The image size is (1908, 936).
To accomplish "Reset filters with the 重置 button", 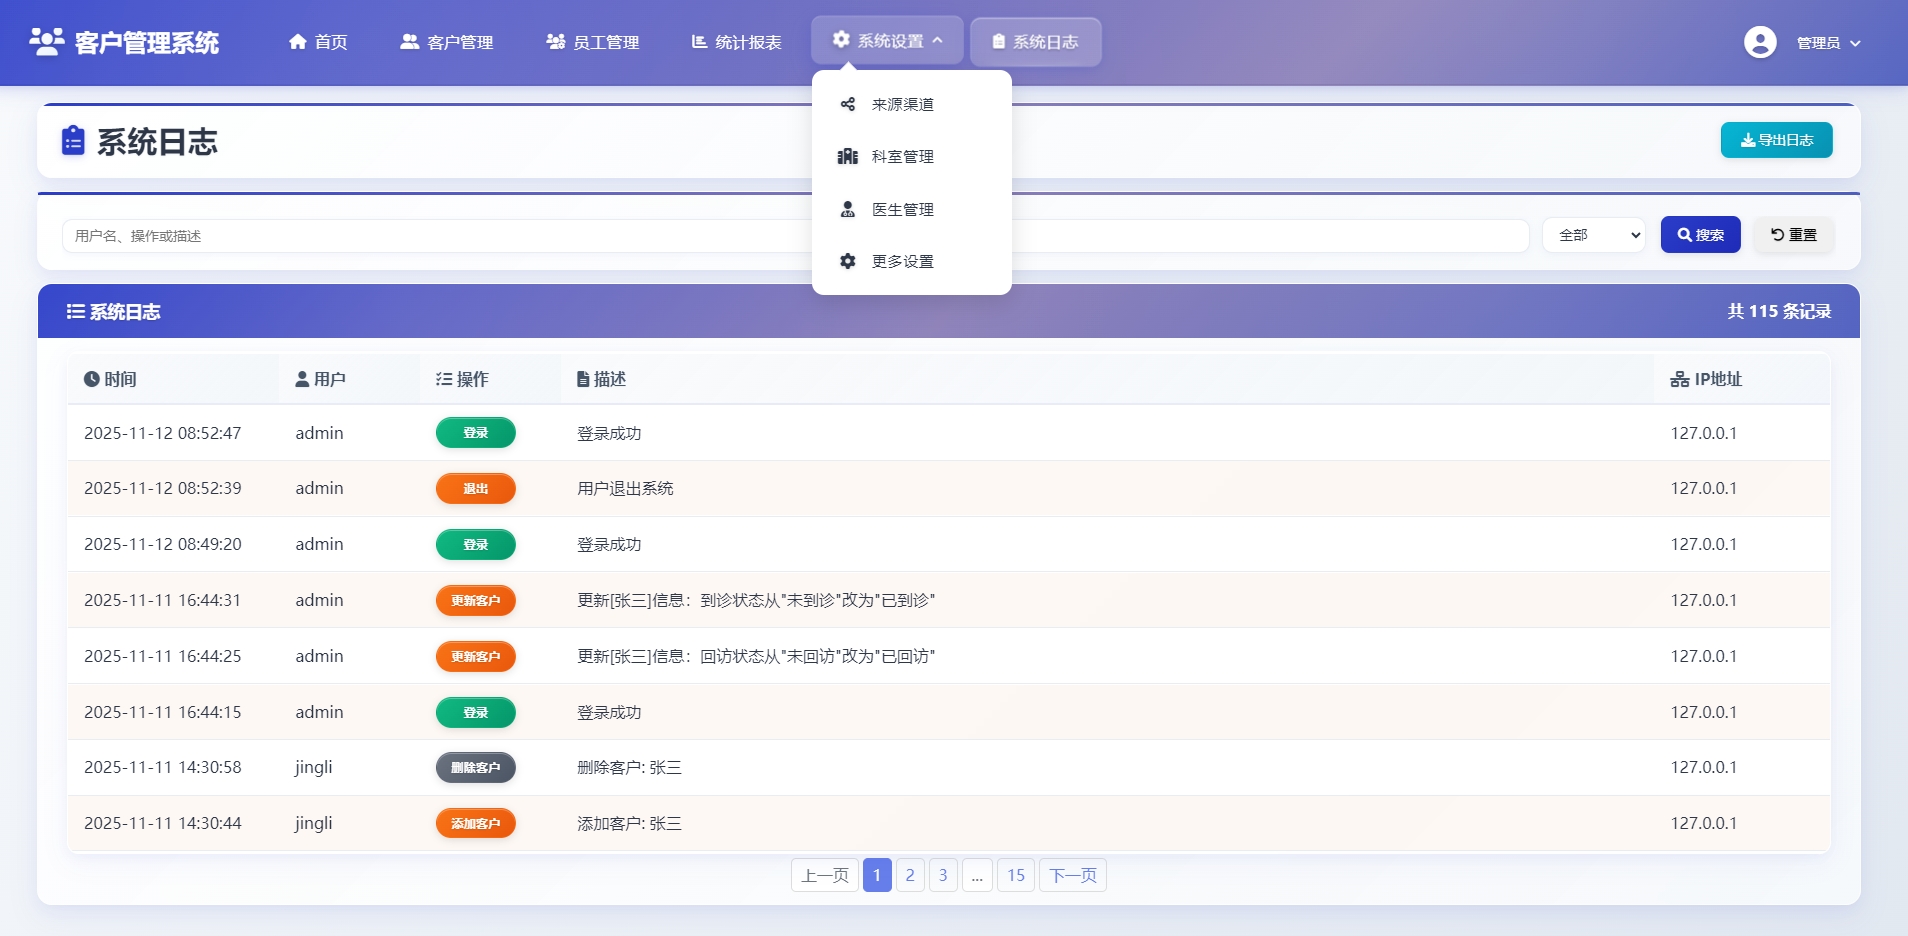I will pos(1793,235).
